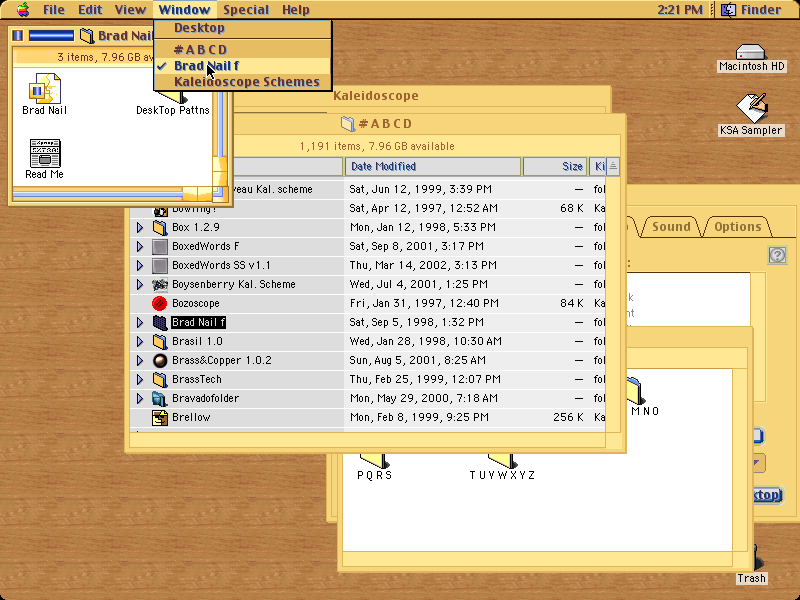Click horizontal scrollbar in Brad Nail f window

tap(112, 193)
